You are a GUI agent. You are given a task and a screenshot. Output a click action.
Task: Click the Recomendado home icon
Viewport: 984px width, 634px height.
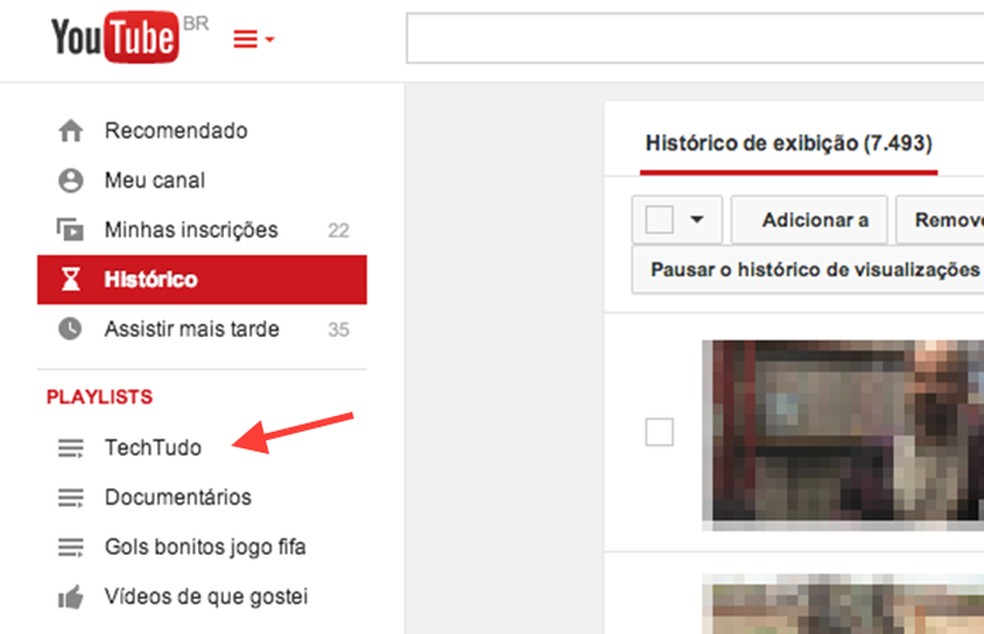(70, 130)
